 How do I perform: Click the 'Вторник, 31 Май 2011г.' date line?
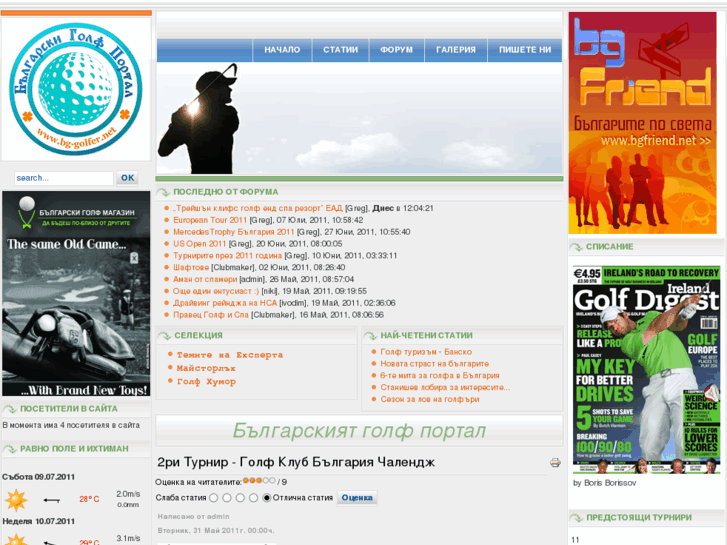click(x=216, y=531)
